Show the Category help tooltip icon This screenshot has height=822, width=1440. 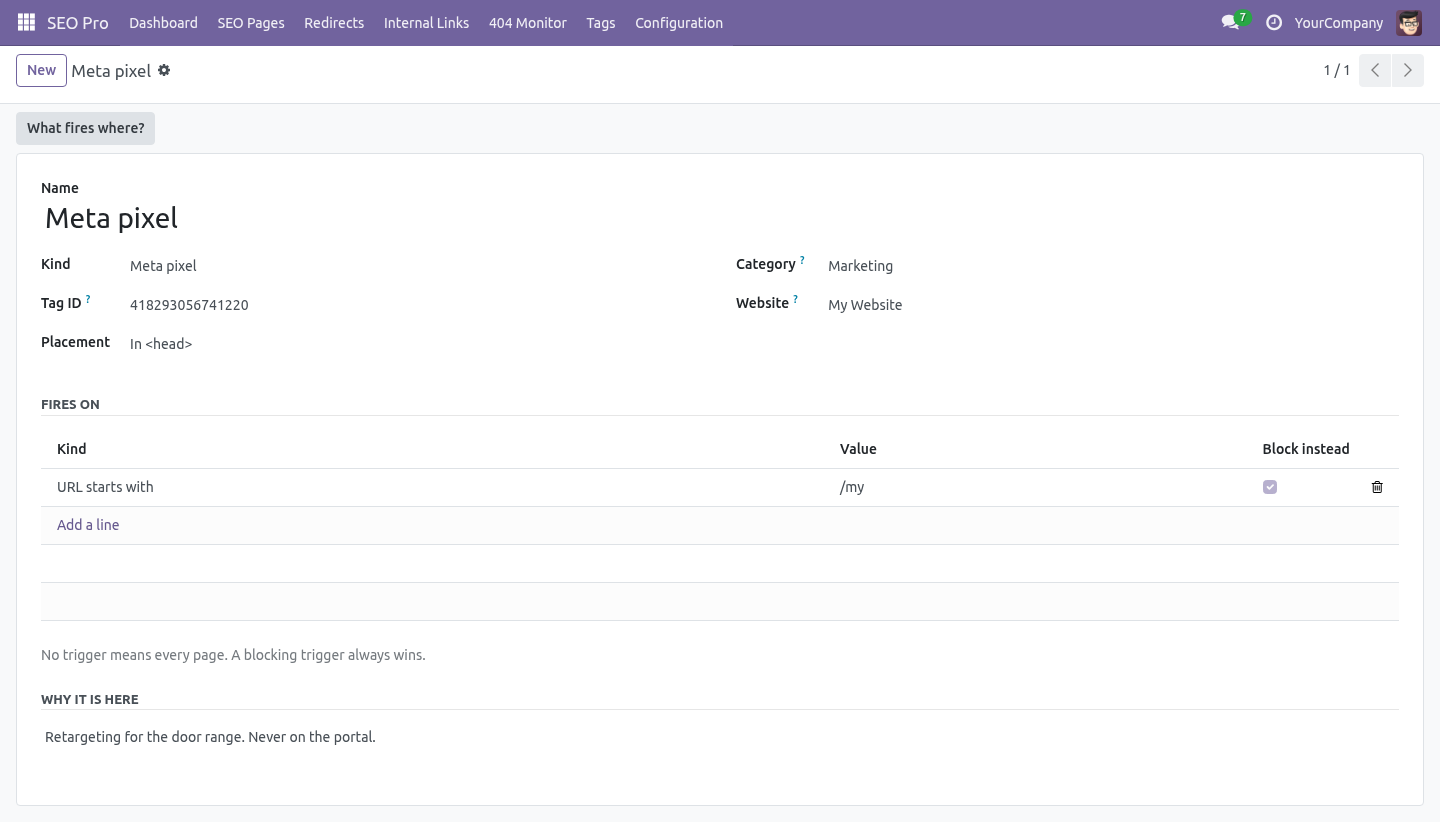coord(802,260)
